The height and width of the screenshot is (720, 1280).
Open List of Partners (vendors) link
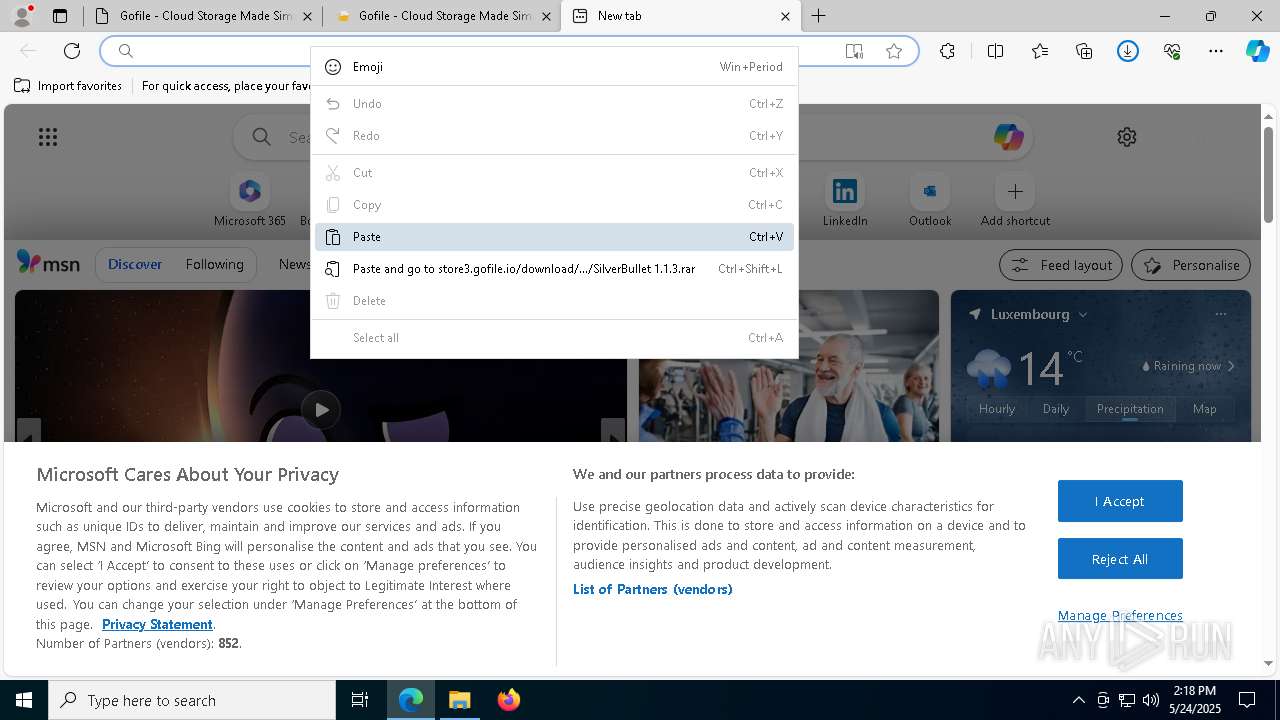(653, 589)
